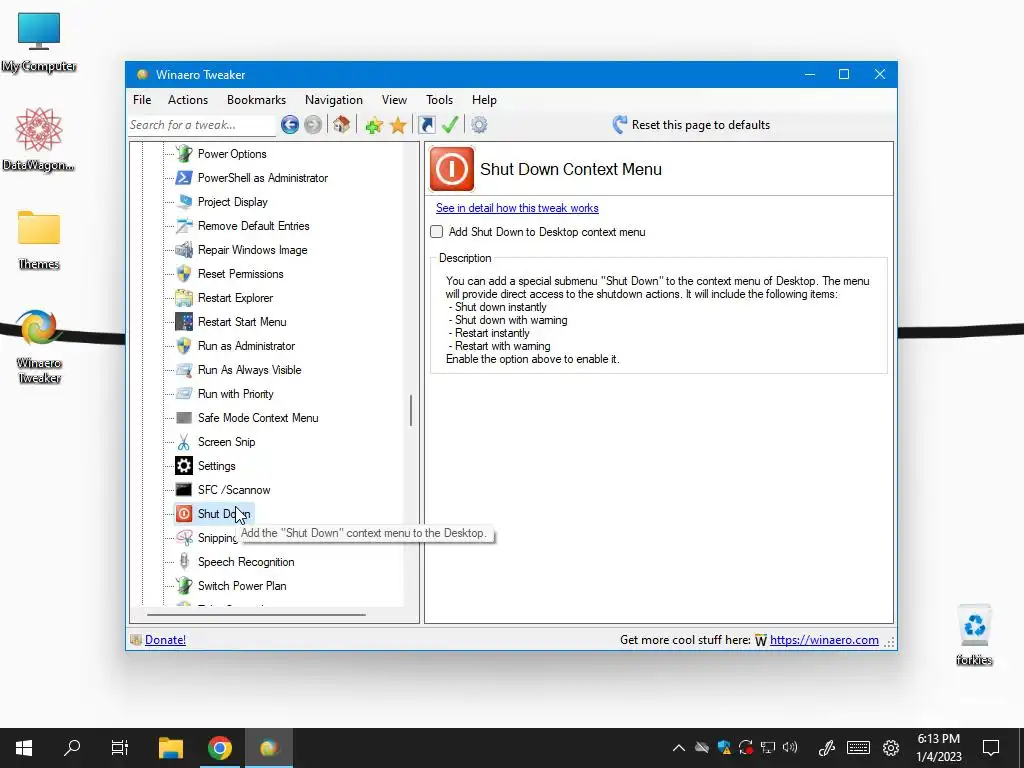
Task: Select Run As Always Visible item
Action: click(249, 370)
